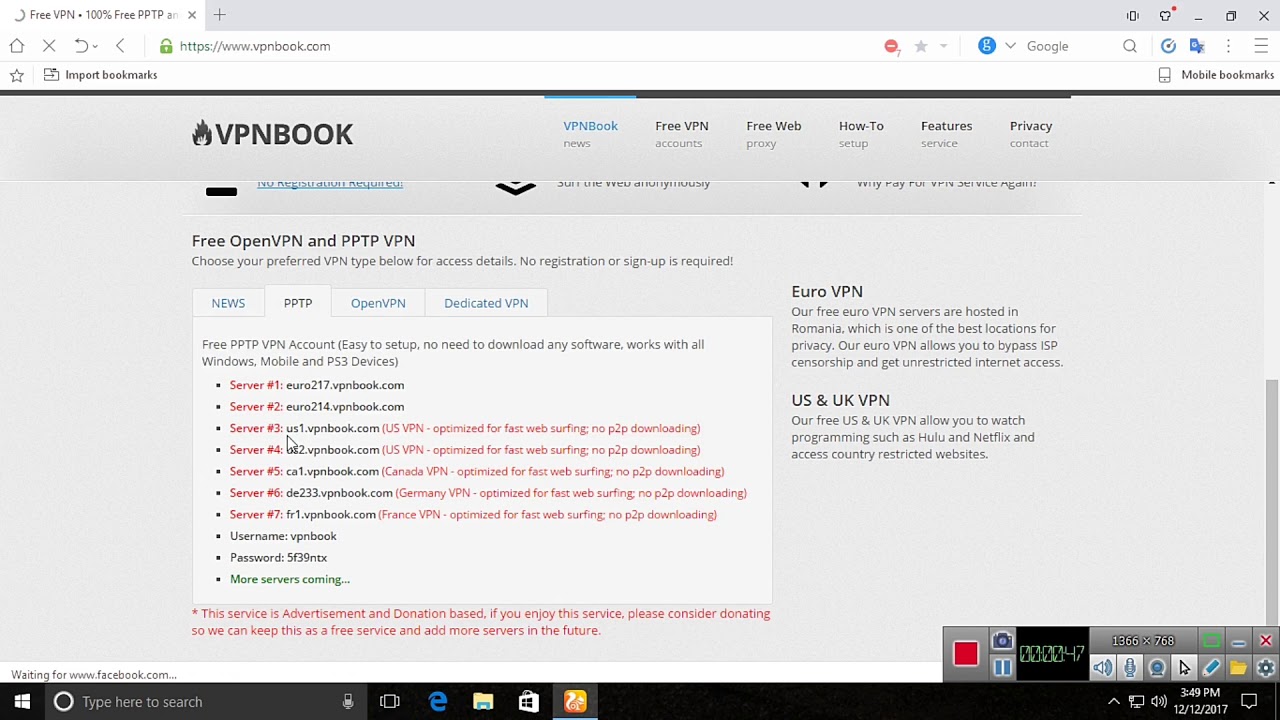Image resolution: width=1280 pixels, height=720 pixels.
Task: Go to the browser Home page icon
Action: [17, 46]
